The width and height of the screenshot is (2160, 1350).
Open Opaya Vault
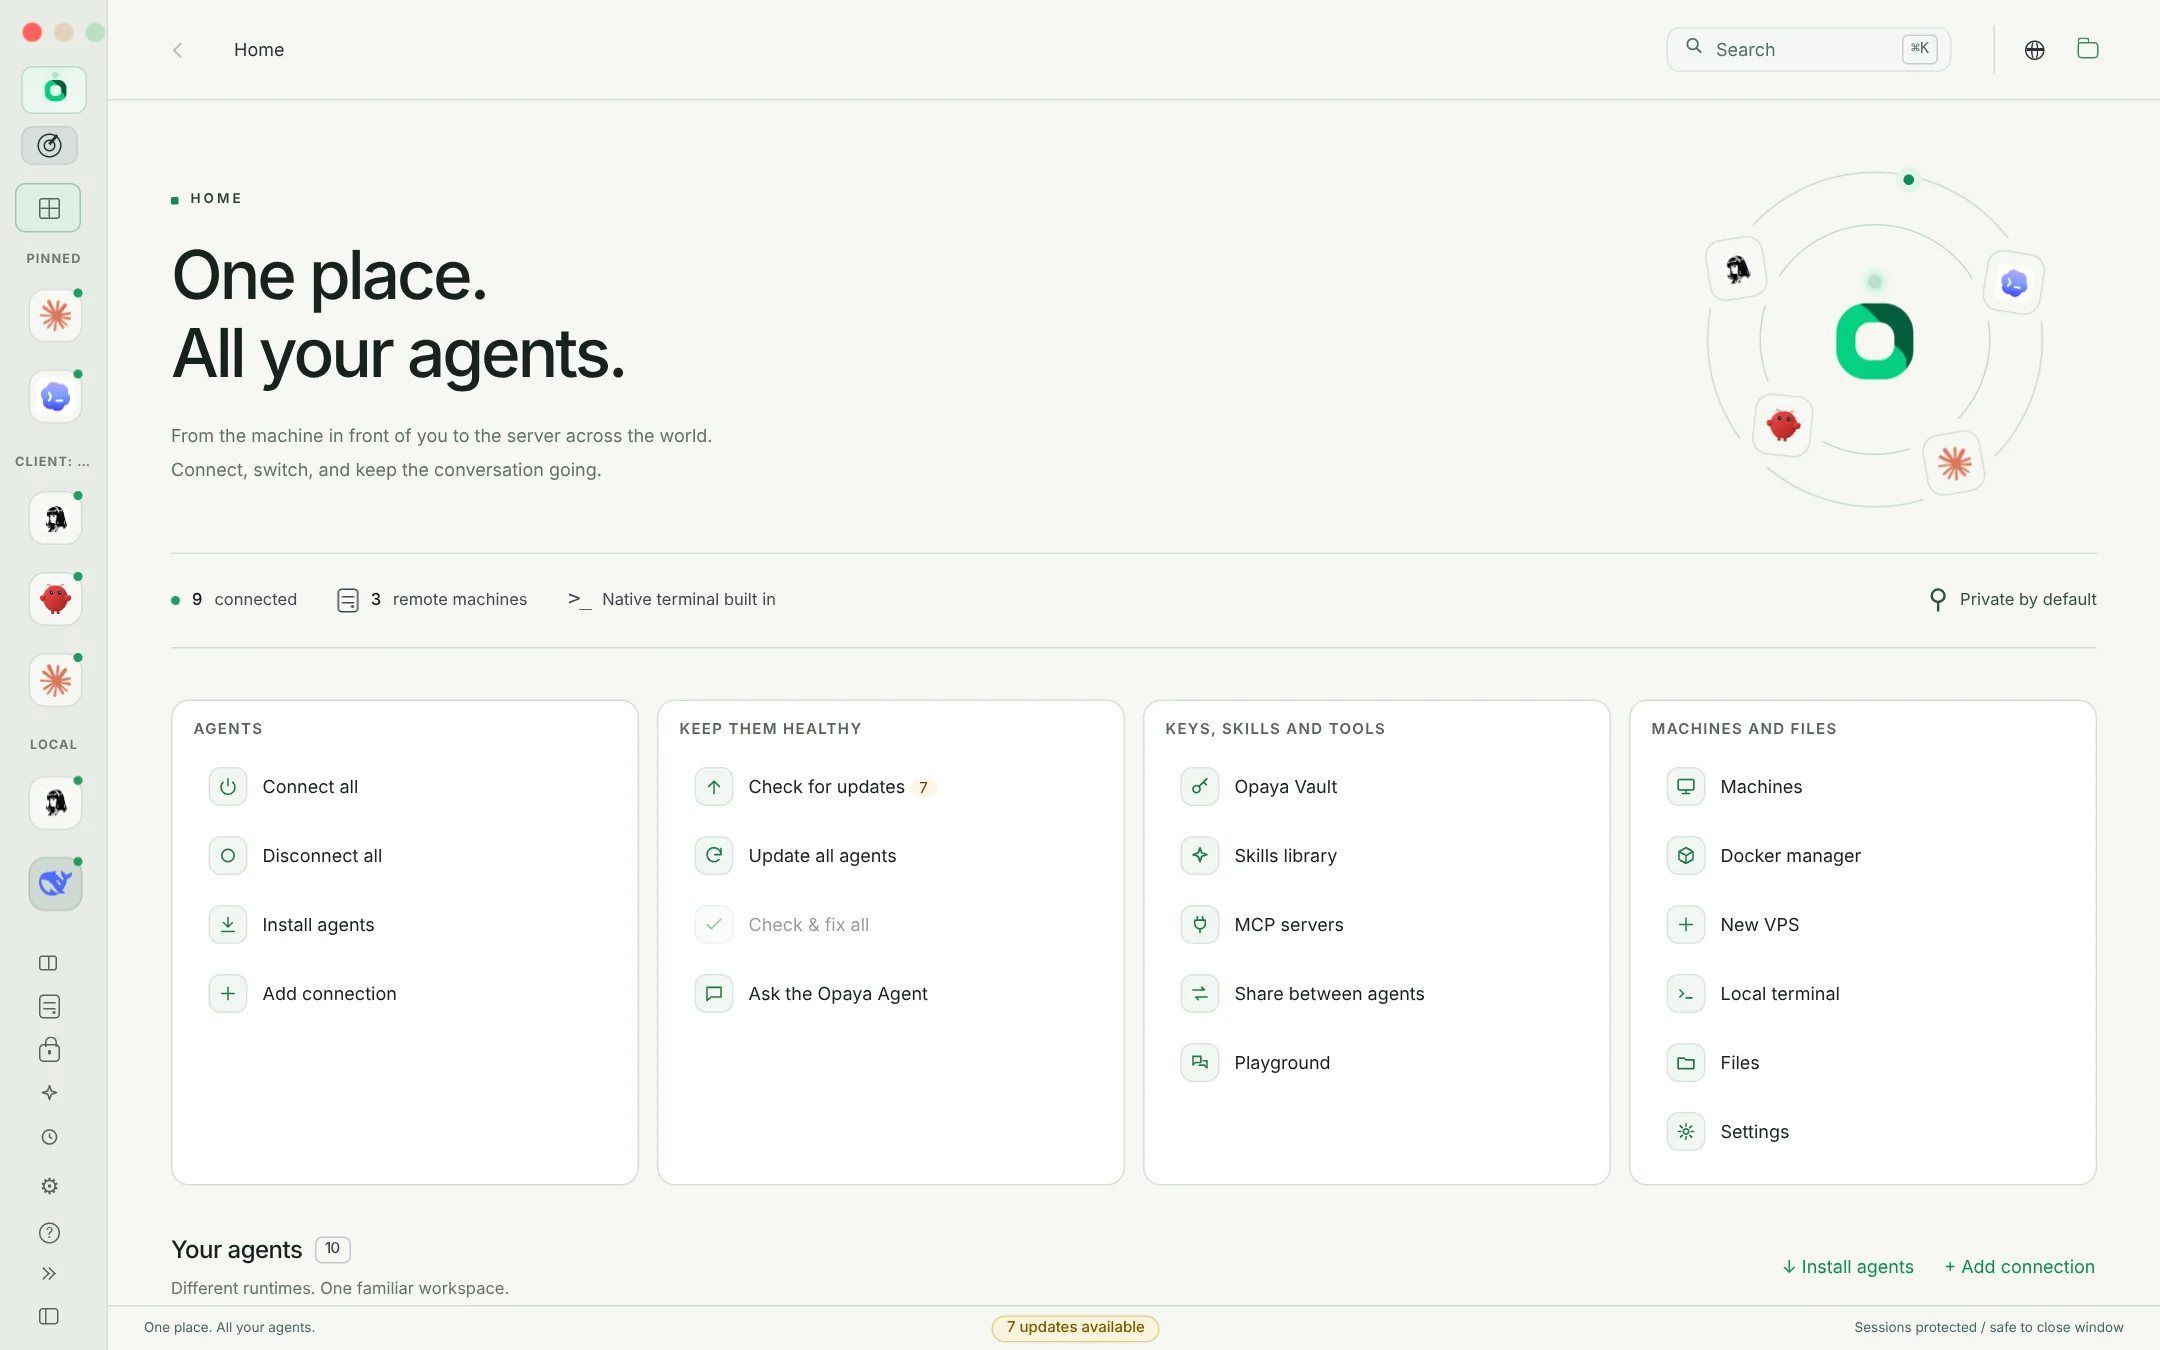pyautogui.click(x=1377, y=787)
